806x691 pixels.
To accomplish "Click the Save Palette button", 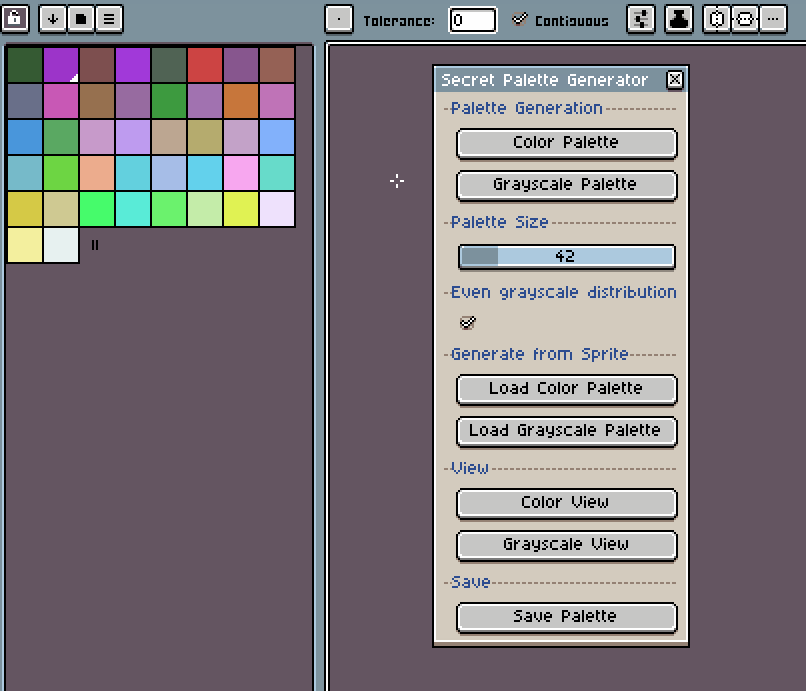I will pyautogui.click(x=566, y=617).
